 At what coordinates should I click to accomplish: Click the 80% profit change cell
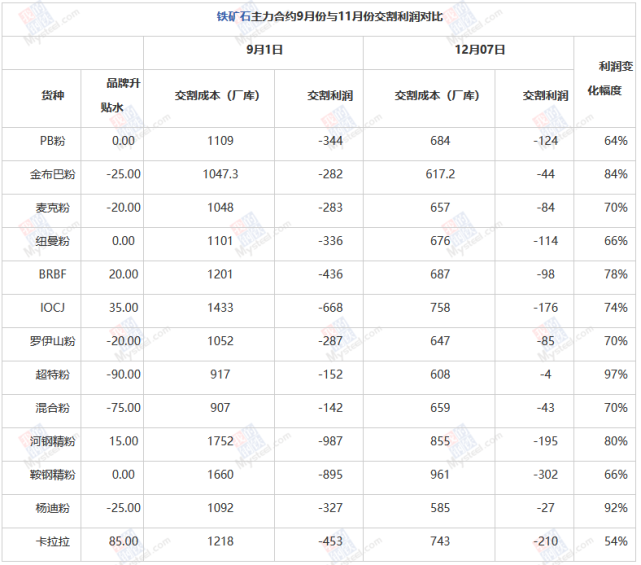[616, 441]
